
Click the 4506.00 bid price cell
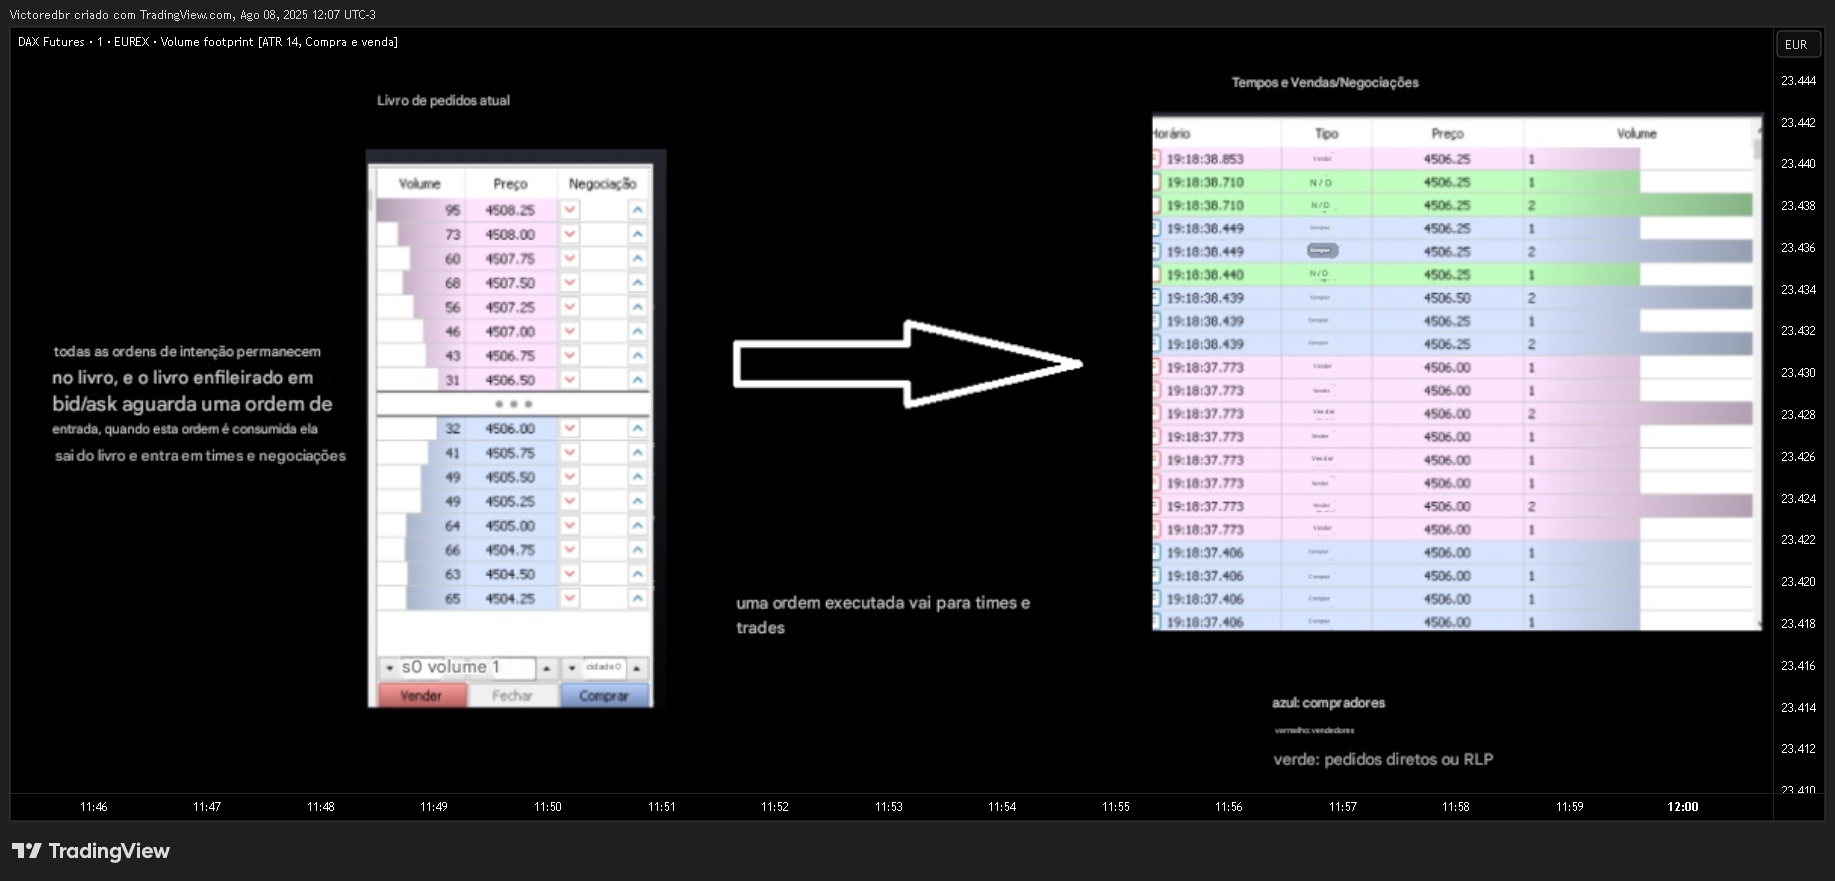click(510, 428)
